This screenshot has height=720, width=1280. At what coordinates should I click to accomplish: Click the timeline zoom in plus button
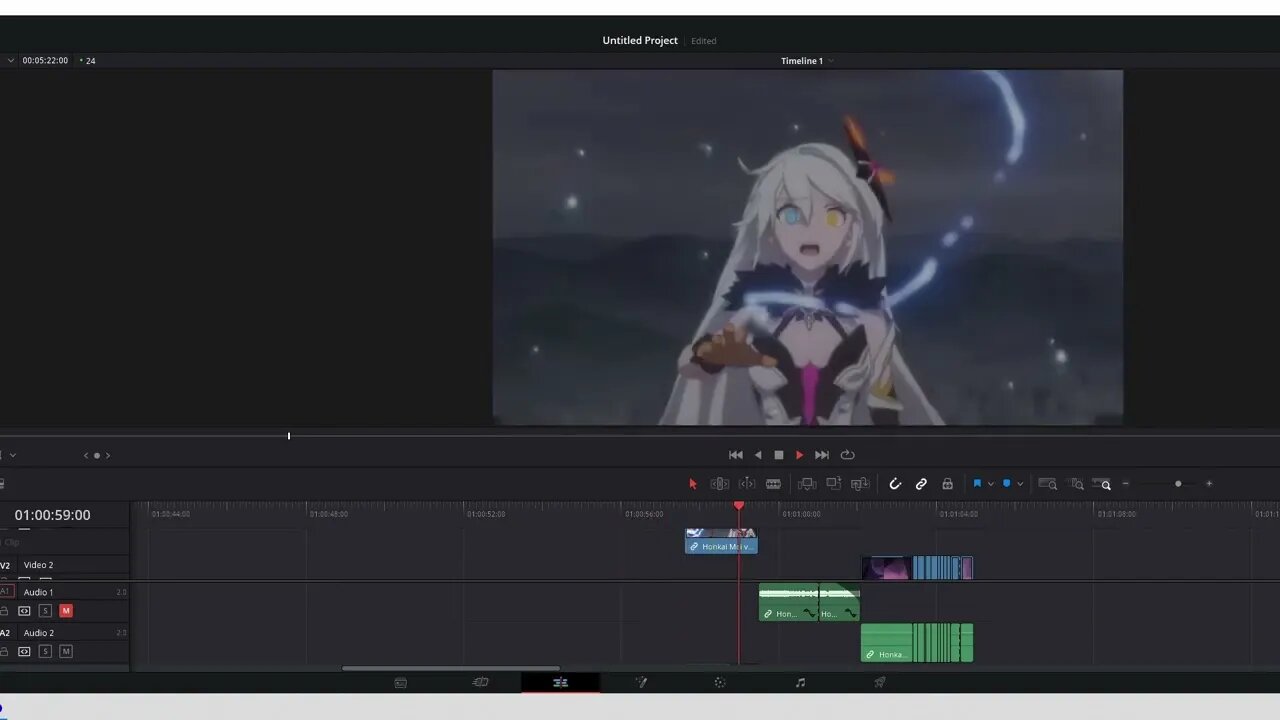click(x=1209, y=484)
